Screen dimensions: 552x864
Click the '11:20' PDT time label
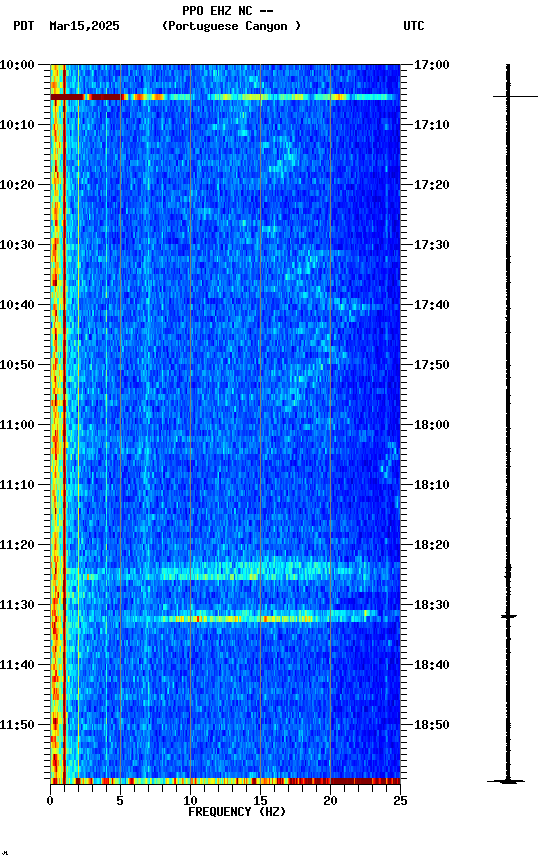tap(17, 545)
